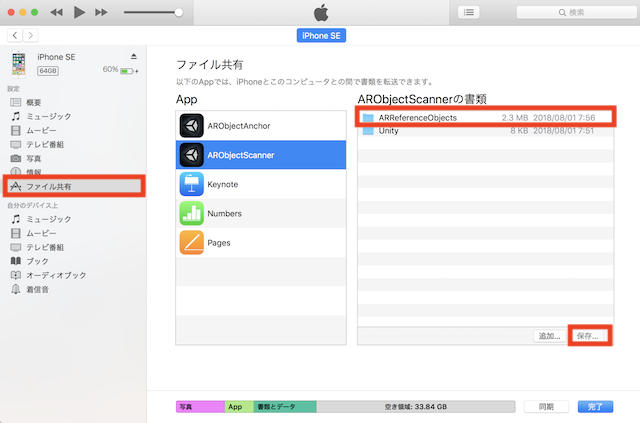The width and height of the screenshot is (640, 423).
Task: Select the ARObjectScanner app name
Action: pyautogui.click(x=241, y=155)
